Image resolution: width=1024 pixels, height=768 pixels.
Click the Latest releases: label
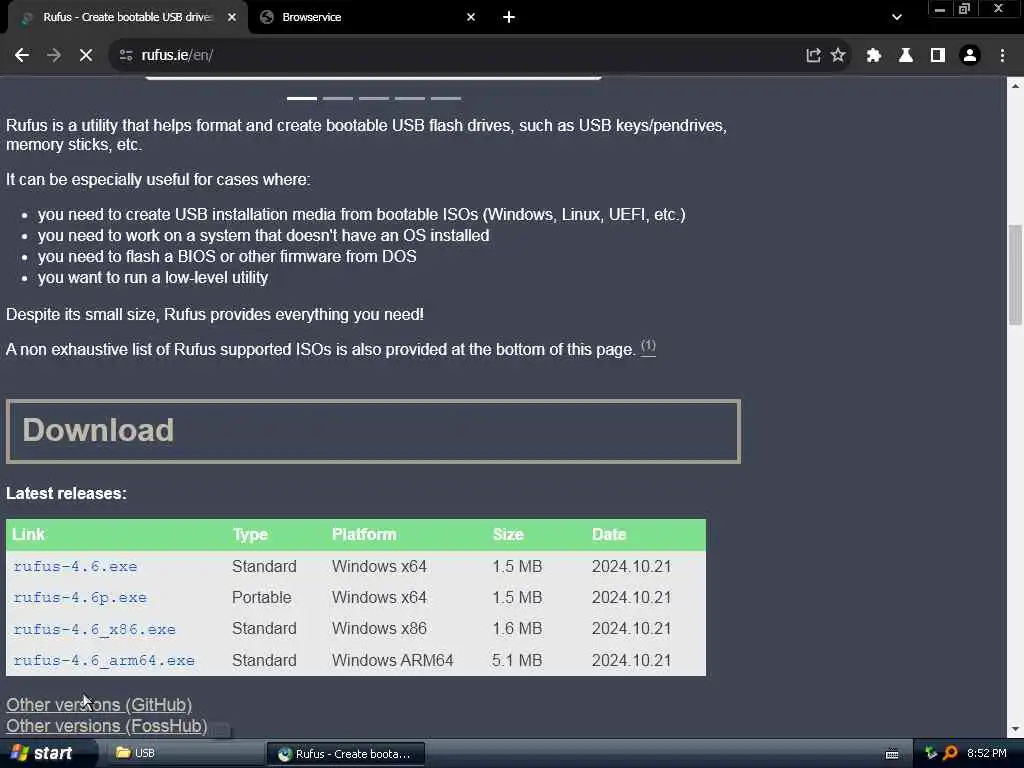pyautogui.click(x=67, y=493)
